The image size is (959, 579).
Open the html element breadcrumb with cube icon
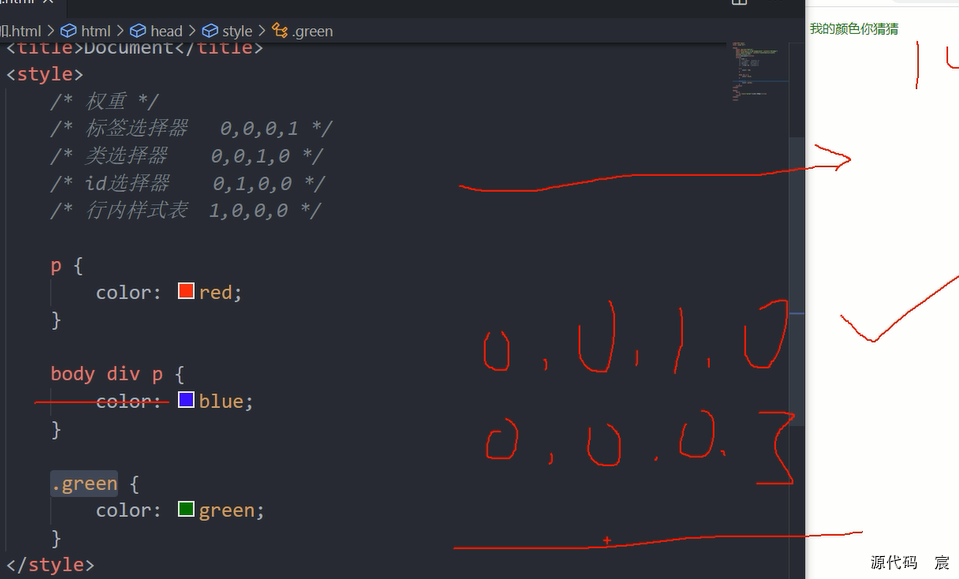(x=86, y=31)
